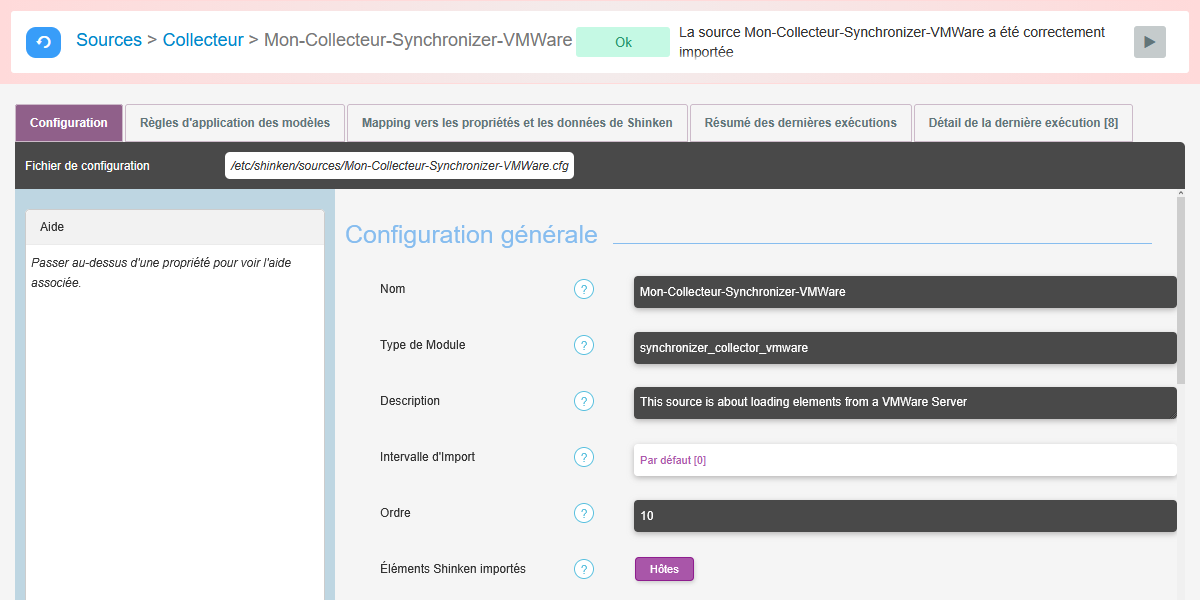Click the blue refresh icon button
1200x600 pixels.
43,42
